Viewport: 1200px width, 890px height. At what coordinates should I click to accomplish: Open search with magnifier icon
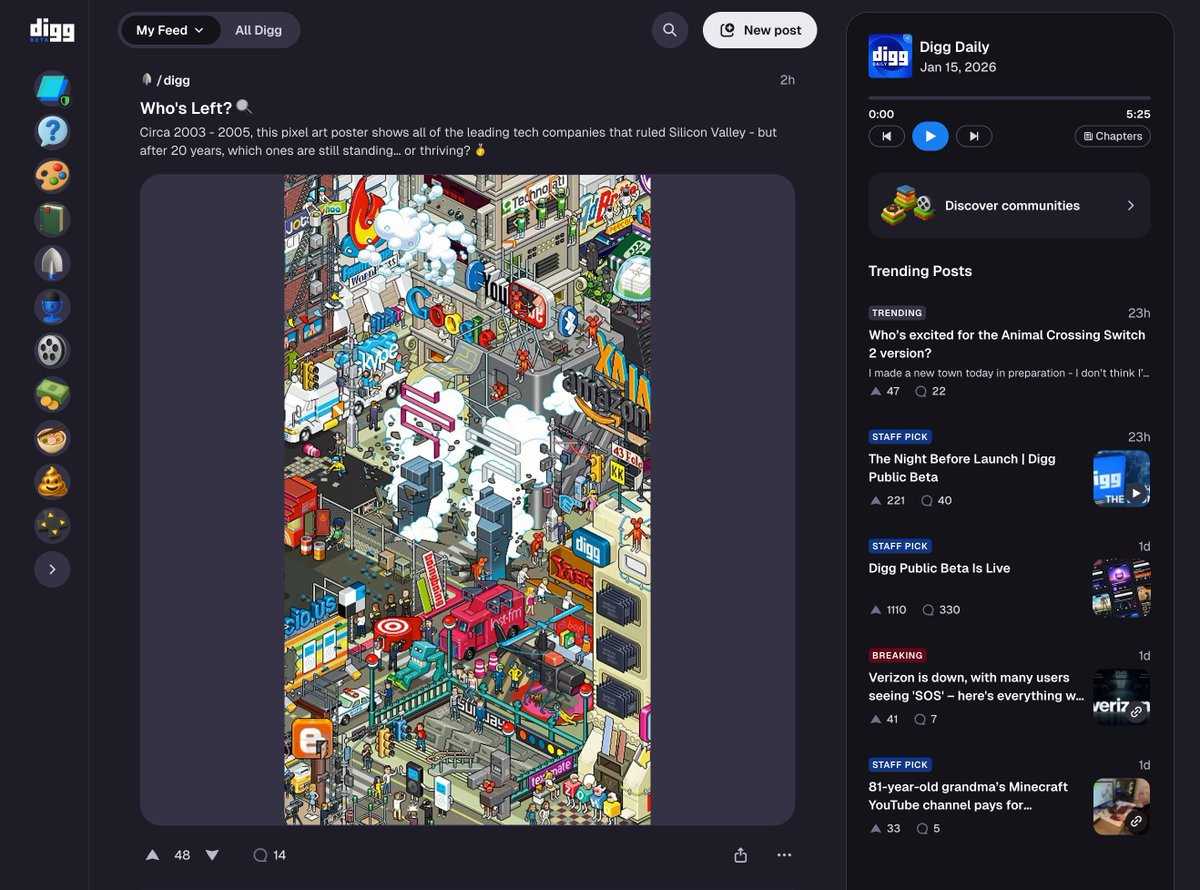point(670,30)
